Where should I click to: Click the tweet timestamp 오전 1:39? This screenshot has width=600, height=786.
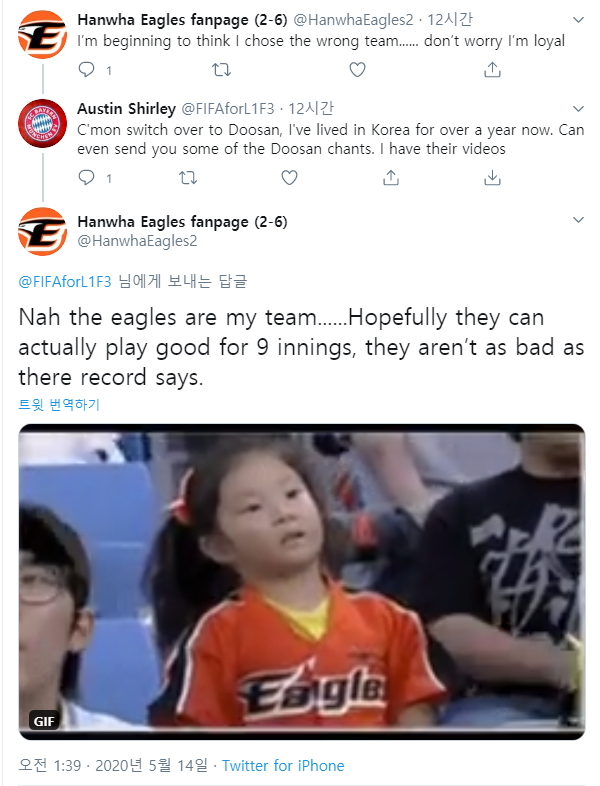50,765
